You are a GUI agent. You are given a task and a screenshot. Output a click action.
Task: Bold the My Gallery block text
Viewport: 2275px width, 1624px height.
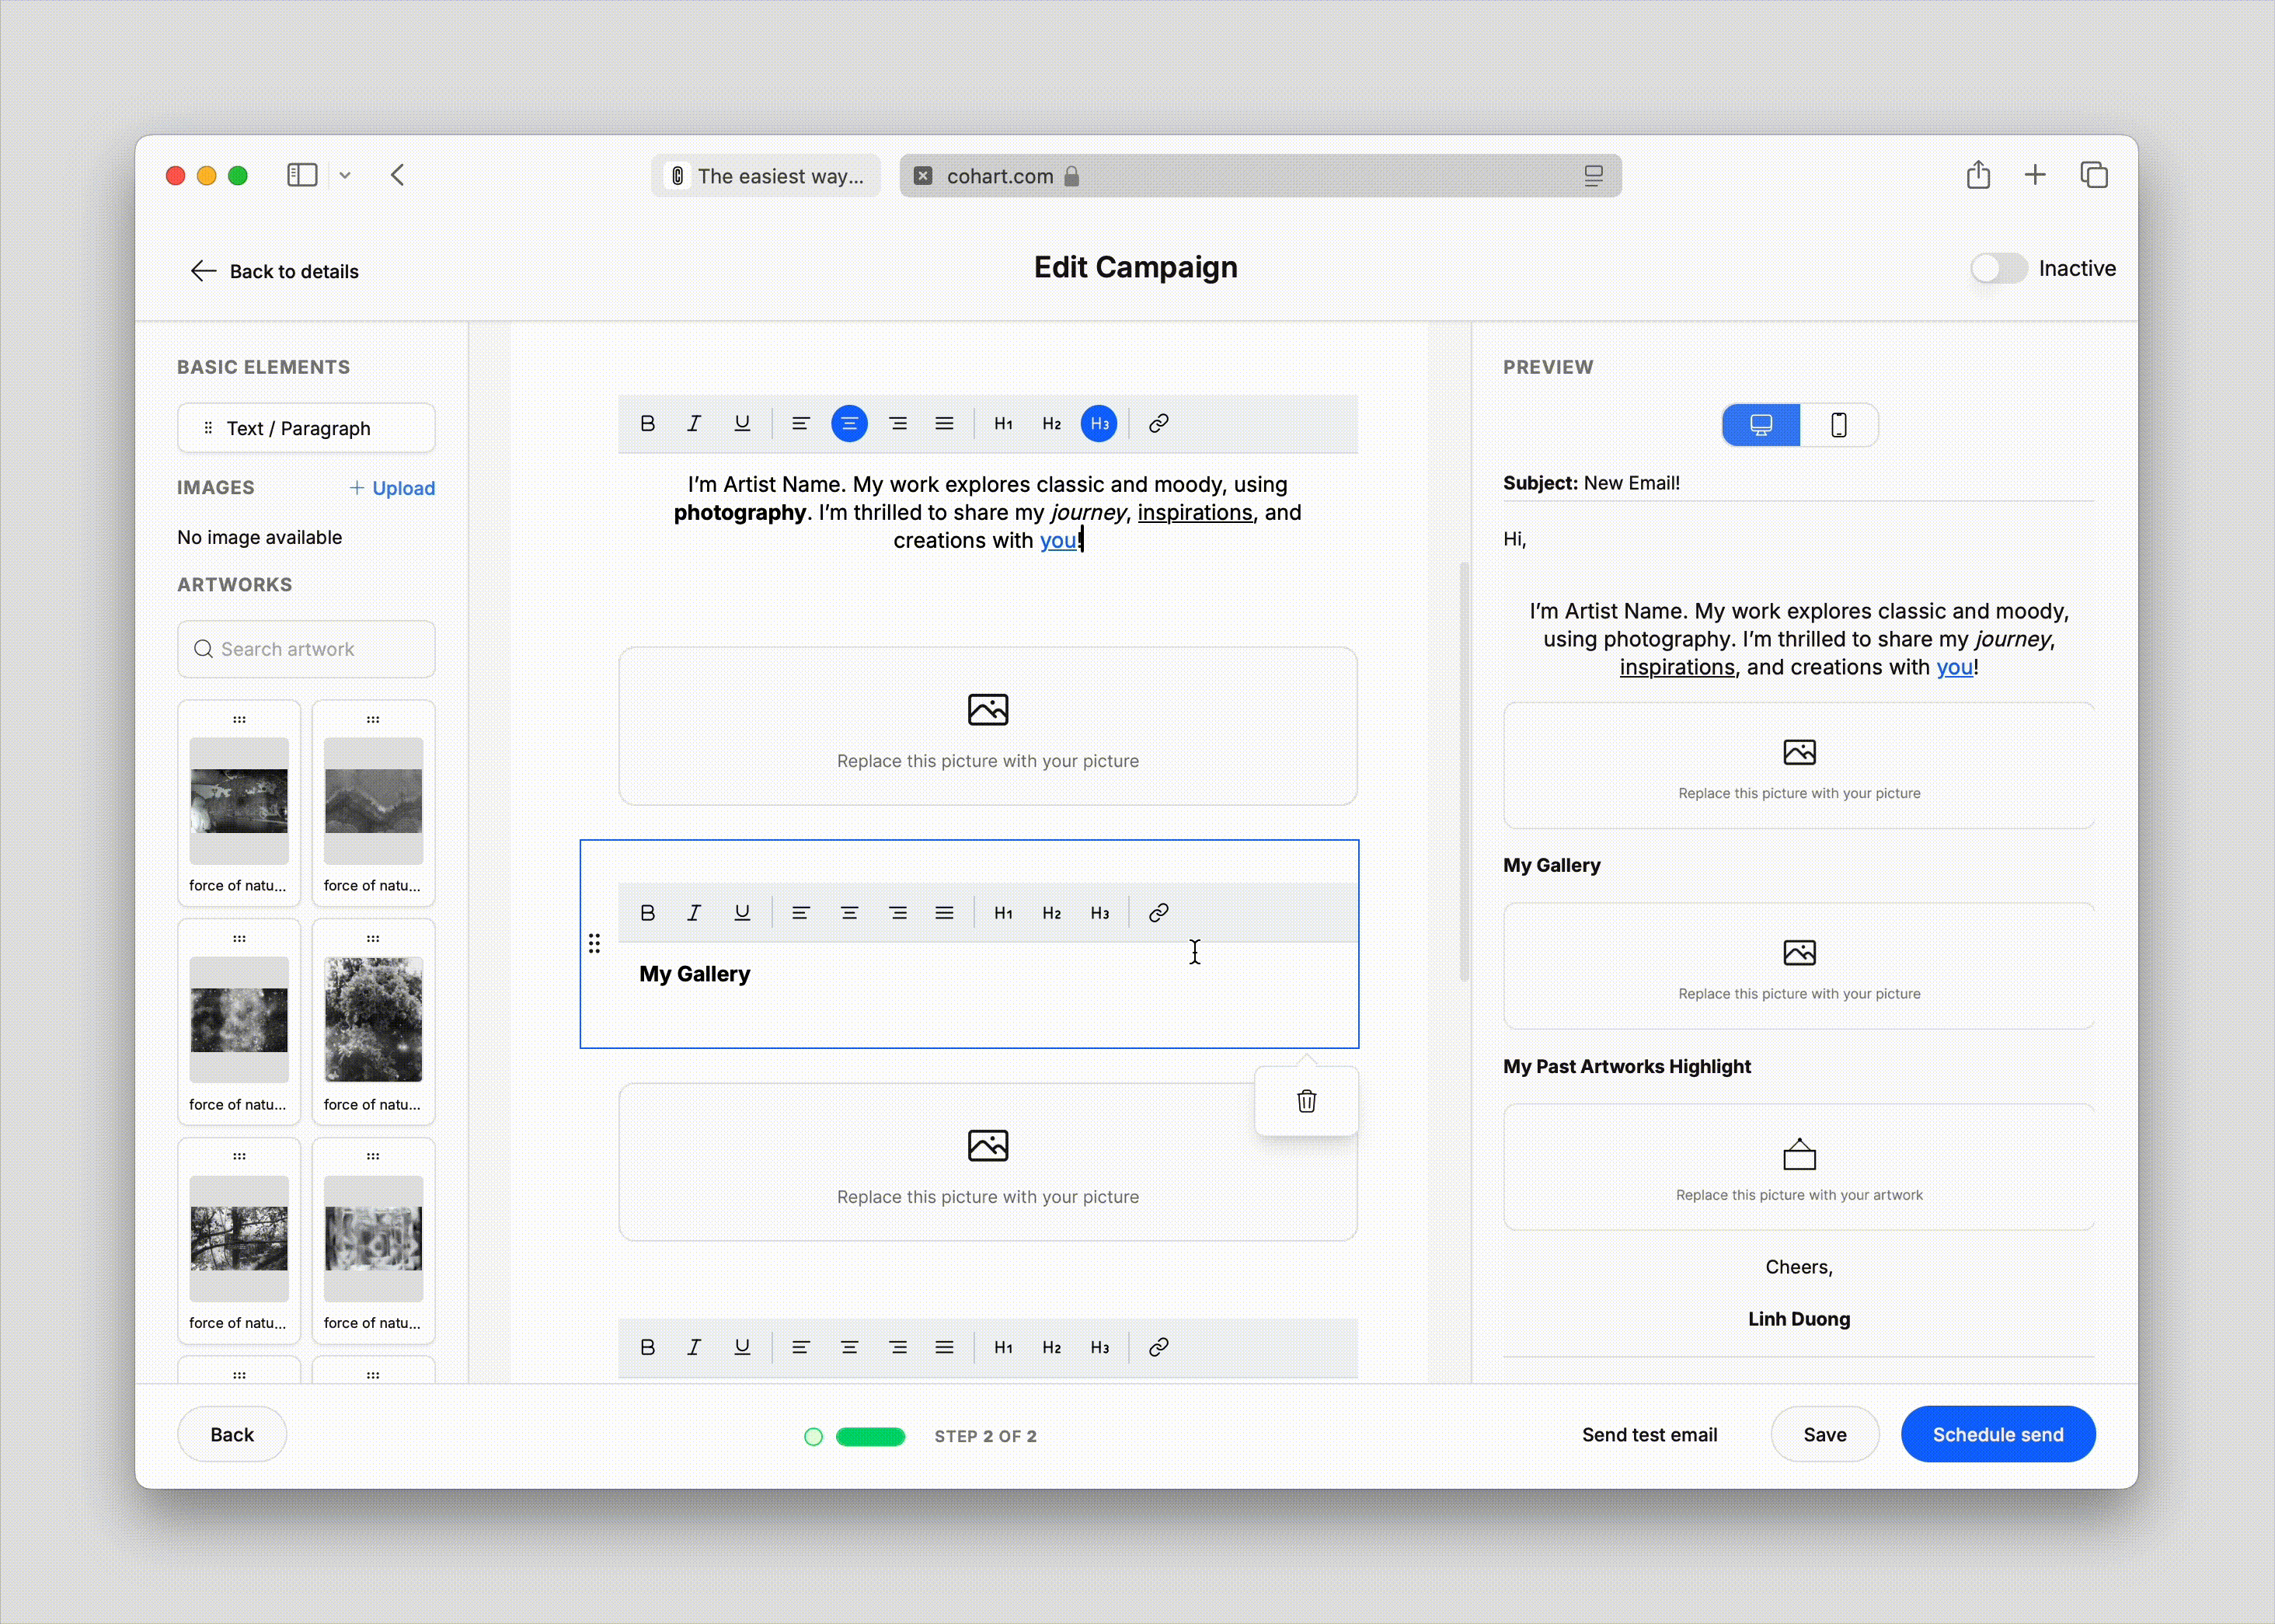(647, 913)
